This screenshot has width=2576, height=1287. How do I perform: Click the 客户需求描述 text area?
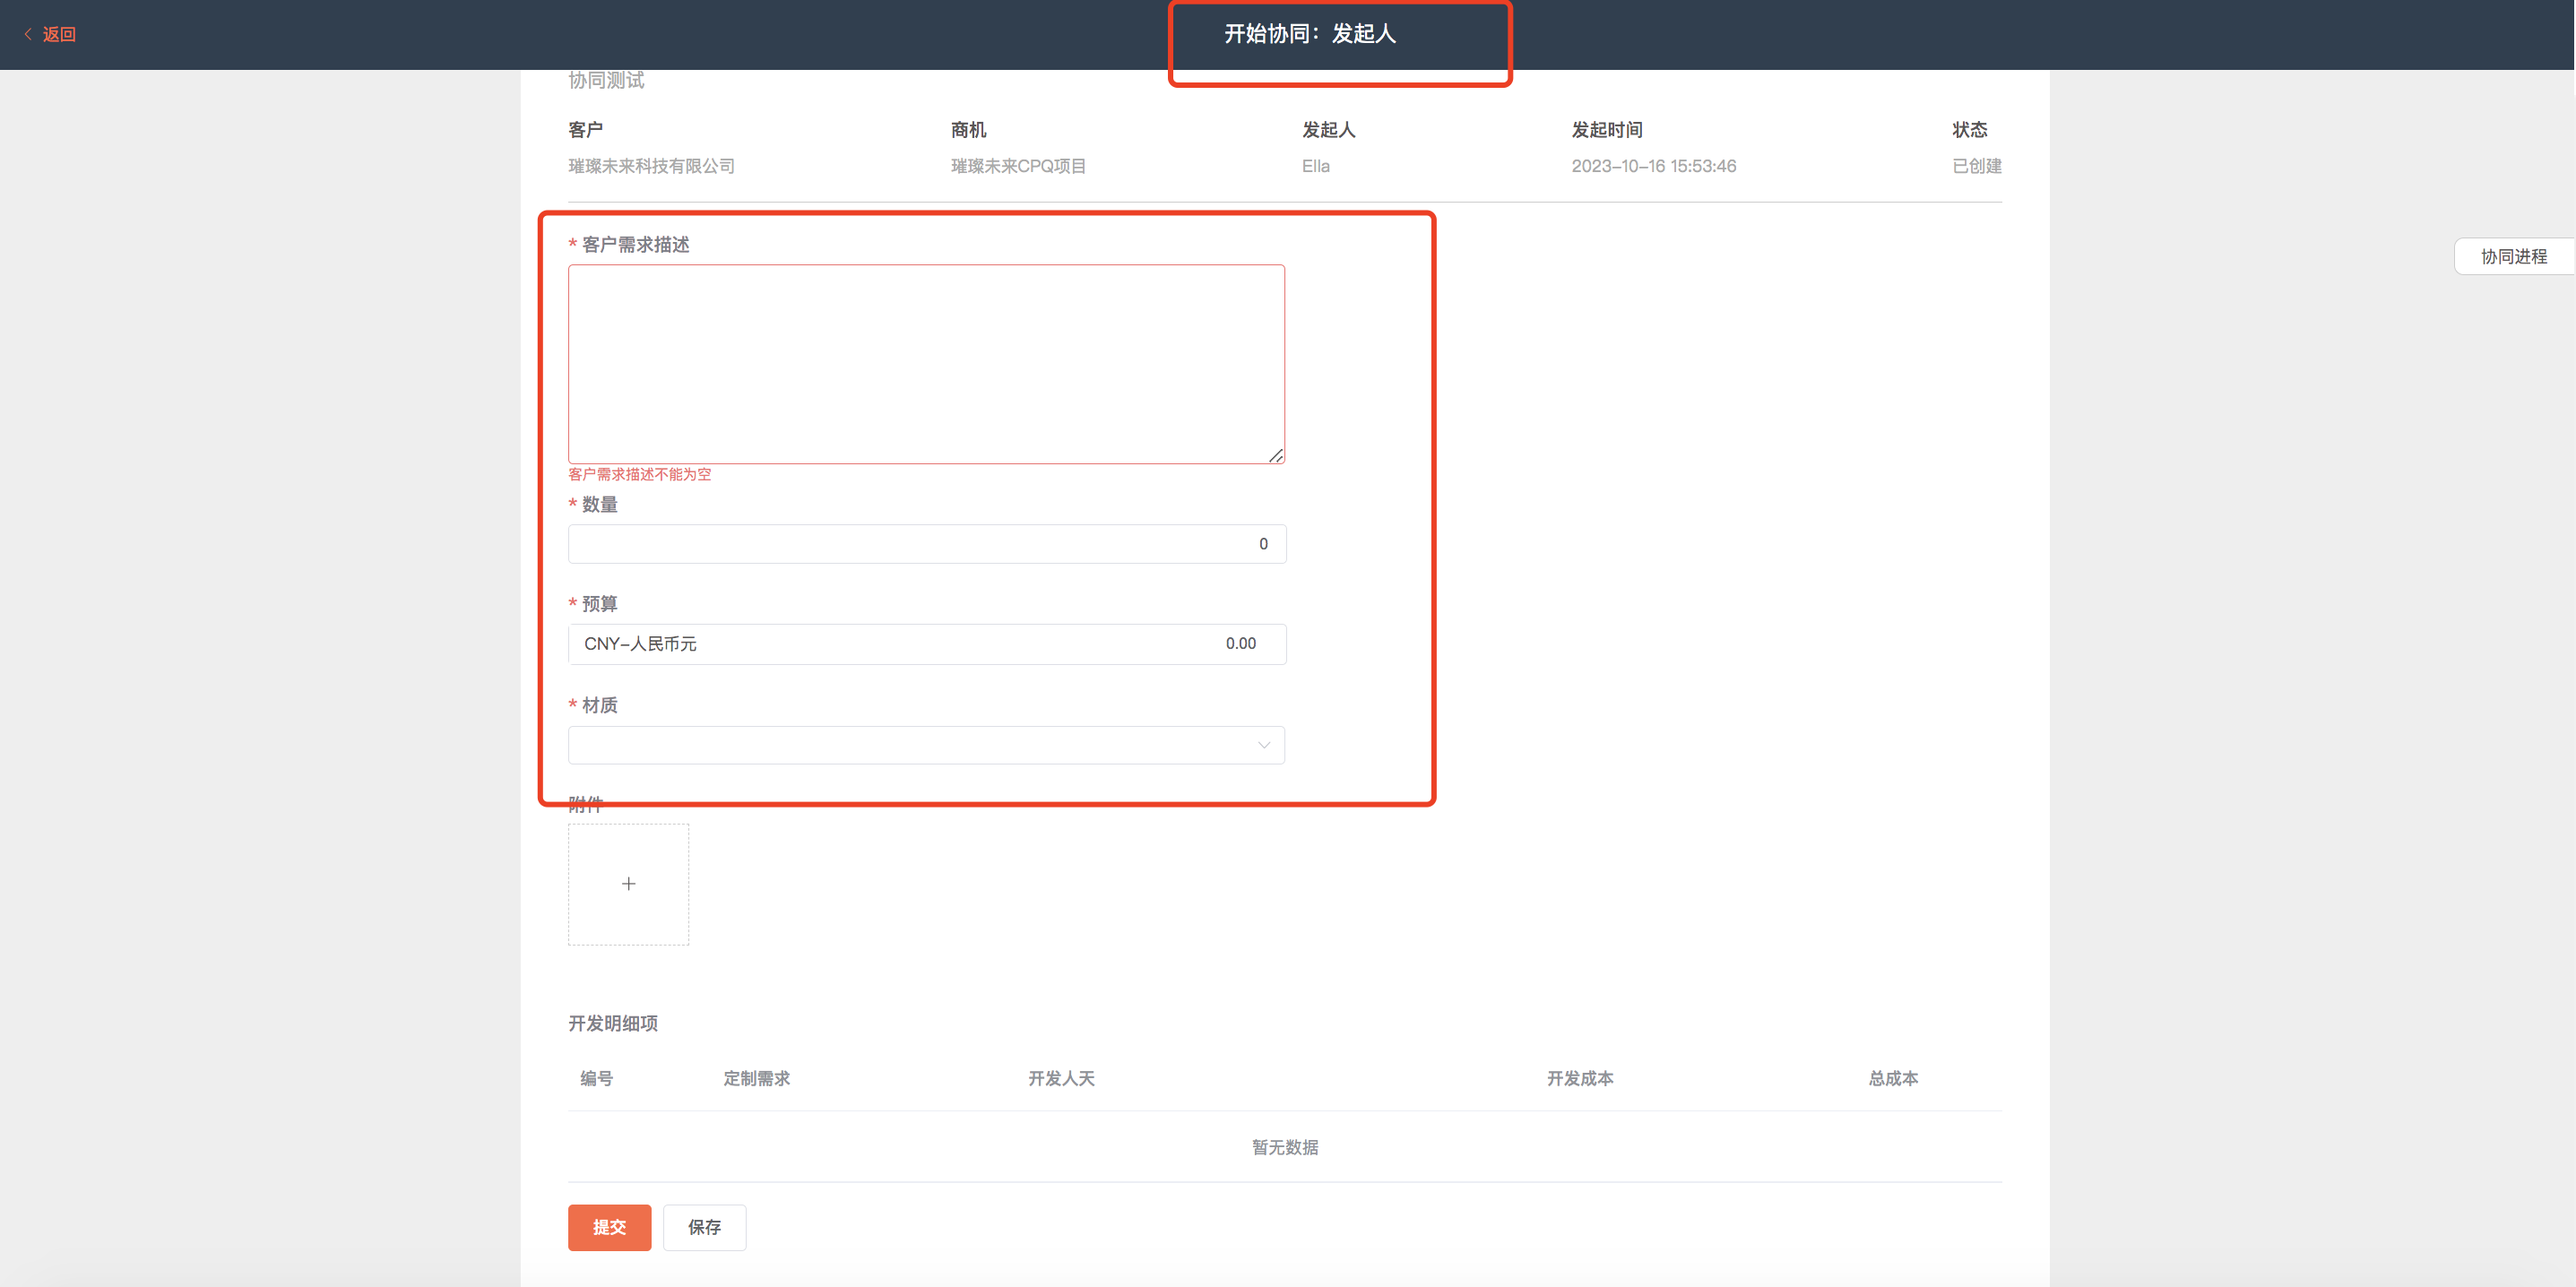pos(926,364)
